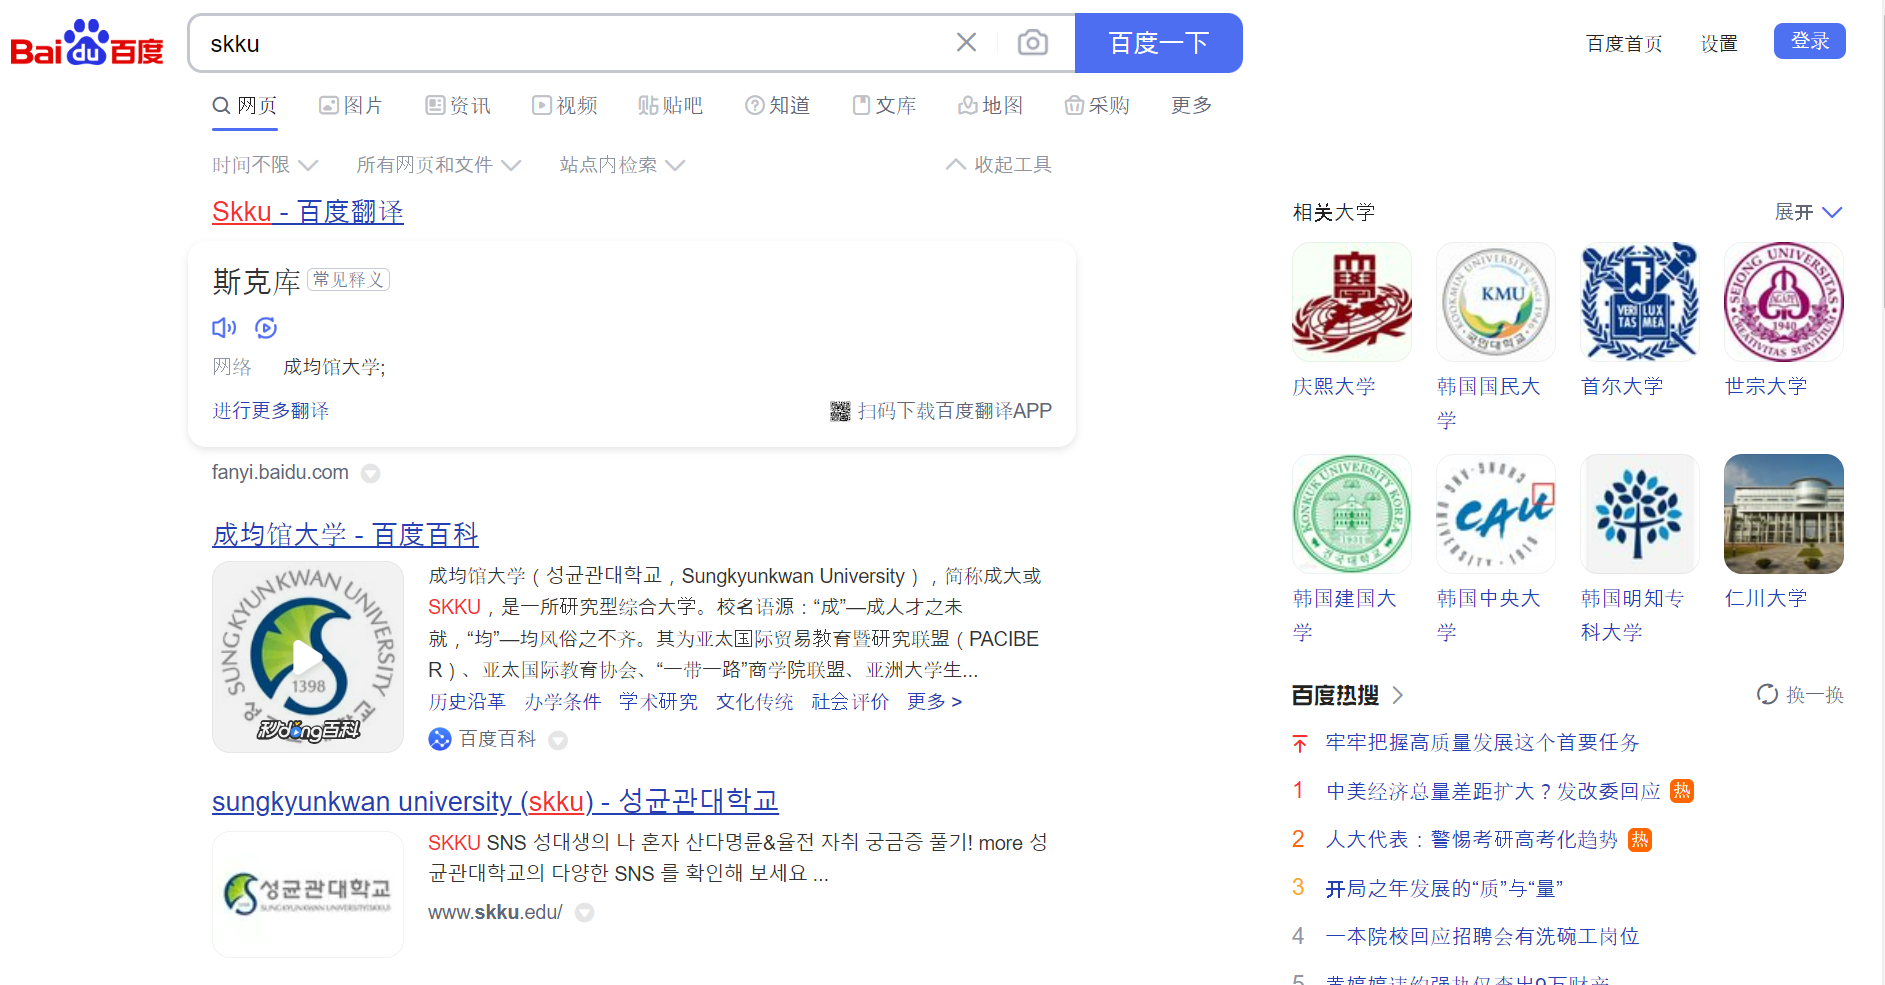The image size is (1885, 985).
Task: Expand fanyi.baidu.com source dropdown arrow
Action: tap(370, 473)
